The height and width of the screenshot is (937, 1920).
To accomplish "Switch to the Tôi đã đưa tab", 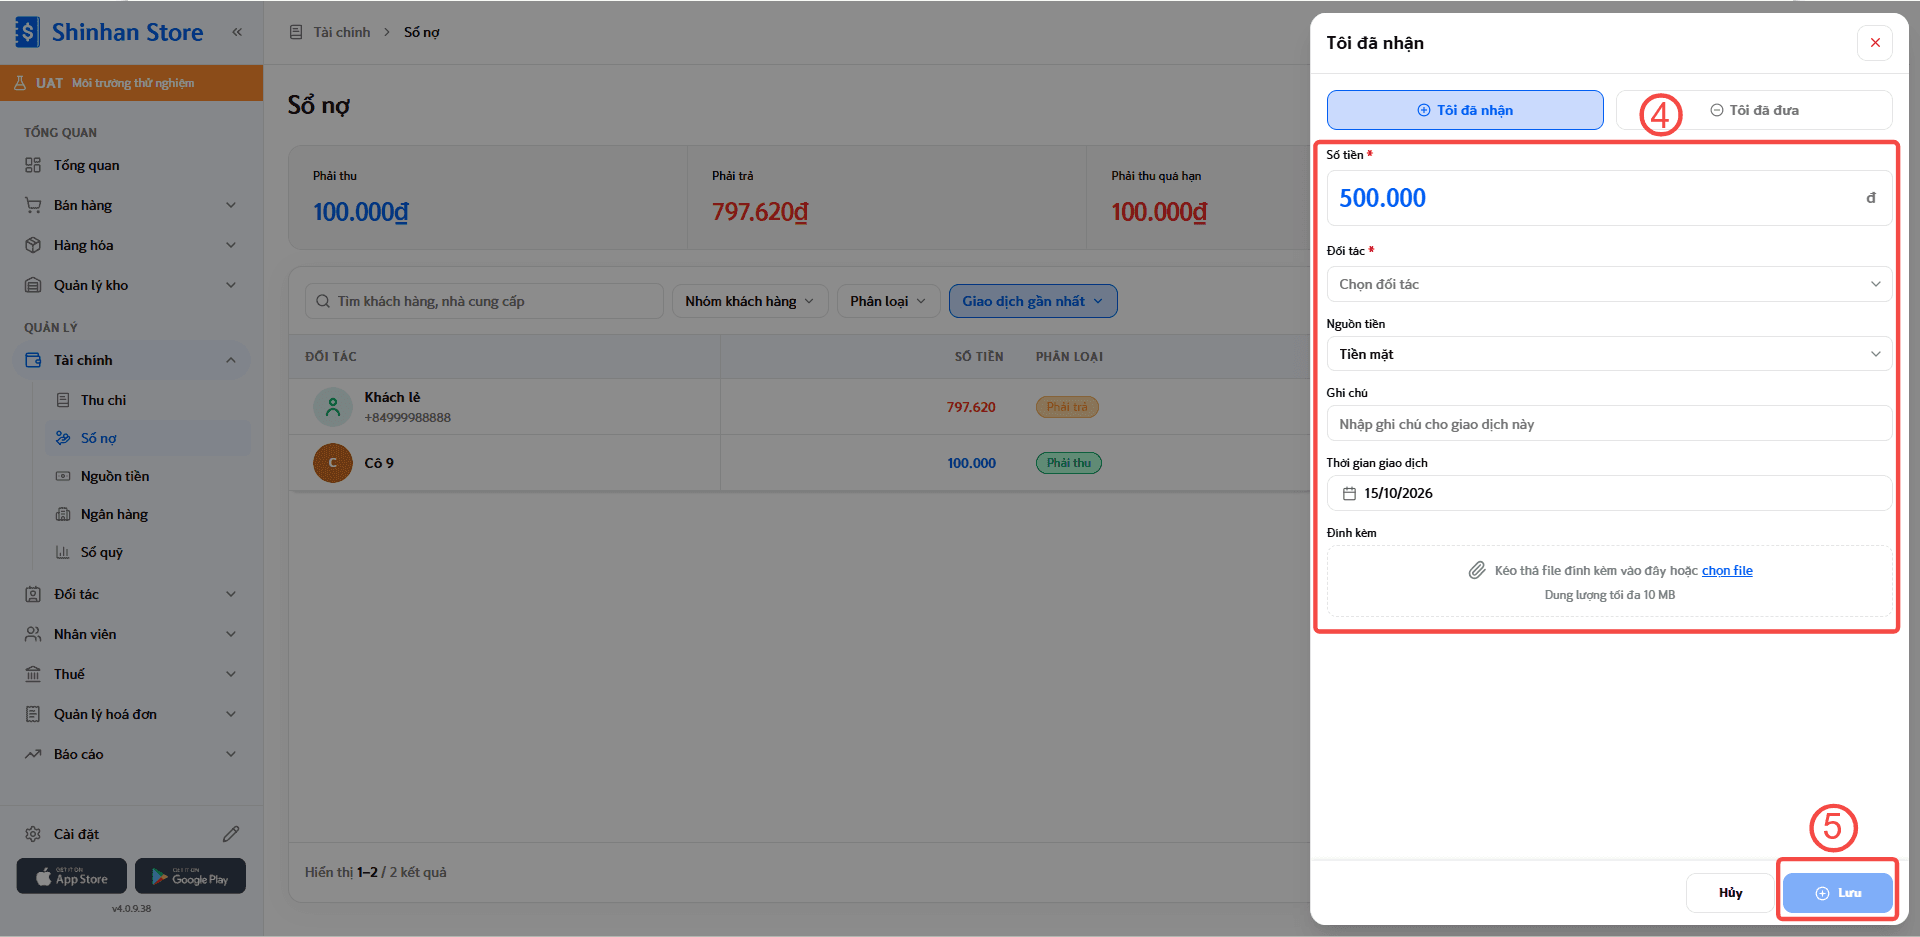I will coord(1754,110).
